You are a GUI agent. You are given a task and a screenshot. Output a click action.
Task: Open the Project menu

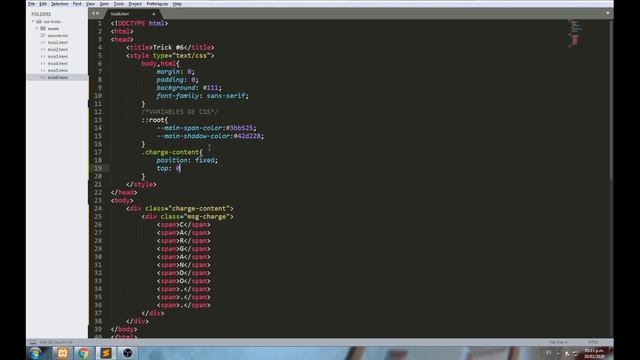[135, 4]
